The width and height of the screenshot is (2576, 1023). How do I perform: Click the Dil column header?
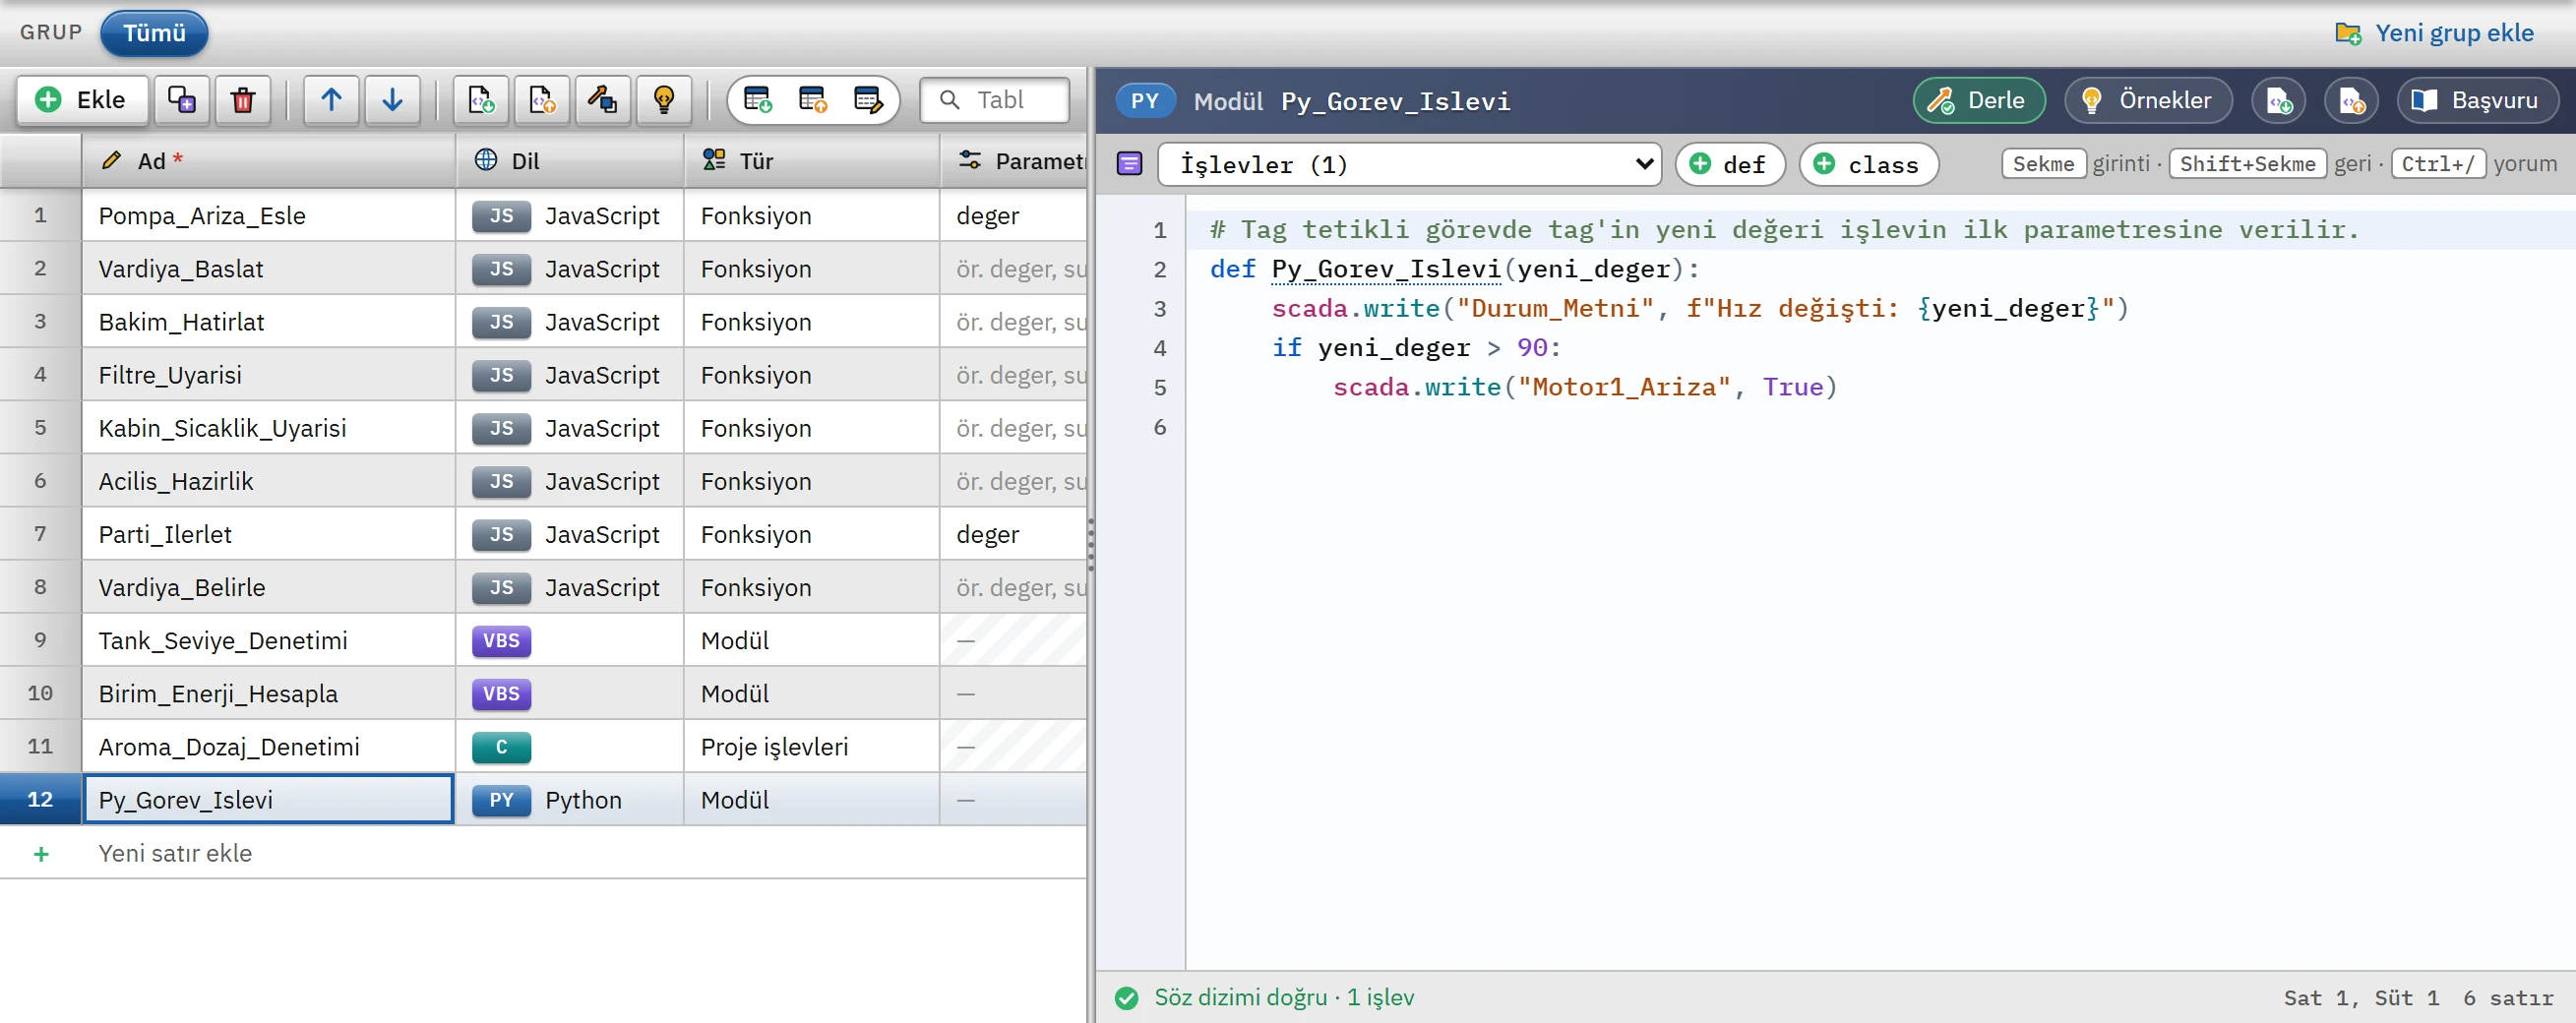(x=570, y=161)
